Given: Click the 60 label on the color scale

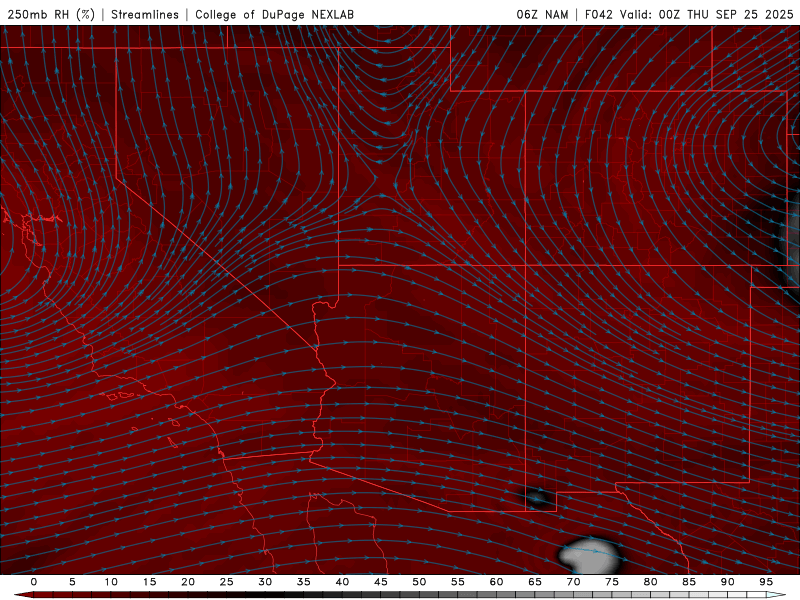Looking at the screenshot, I should point(496,582).
